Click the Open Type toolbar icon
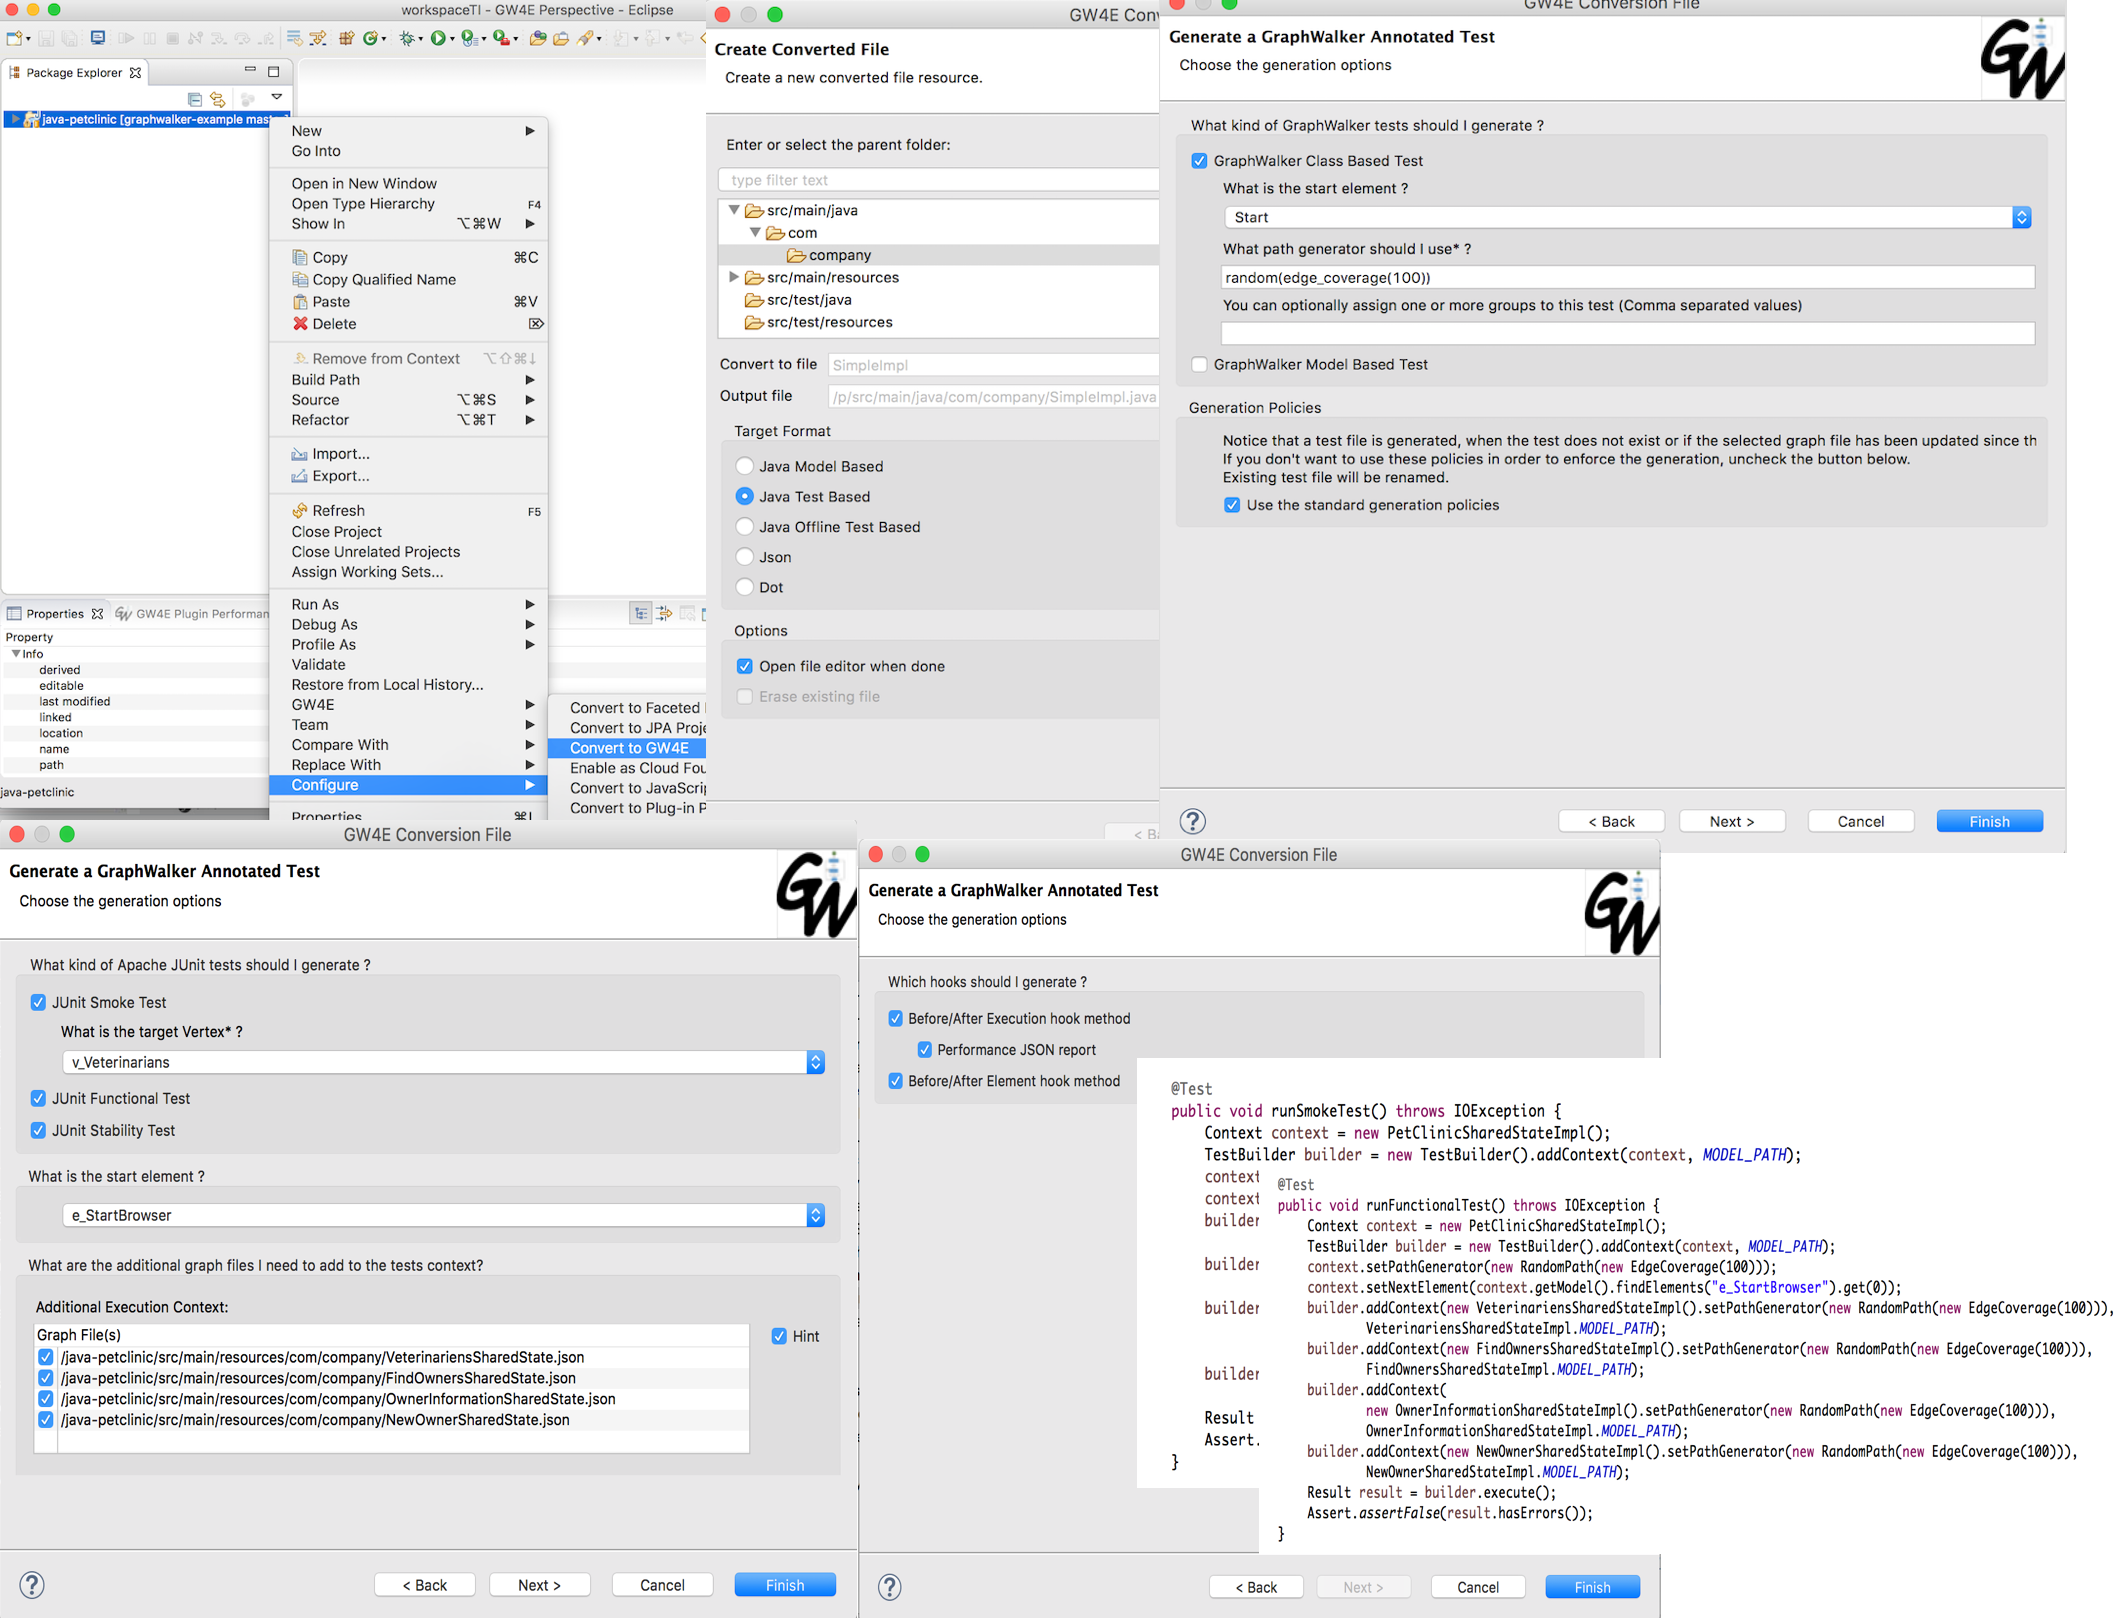This screenshot has width=2118, height=1618. tap(538, 39)
